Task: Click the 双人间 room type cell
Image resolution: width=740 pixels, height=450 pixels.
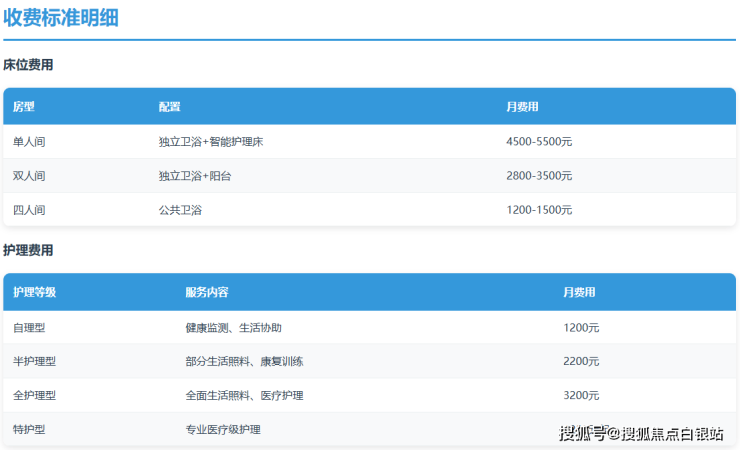Action: pyautogui.click(x=29, y=176)
